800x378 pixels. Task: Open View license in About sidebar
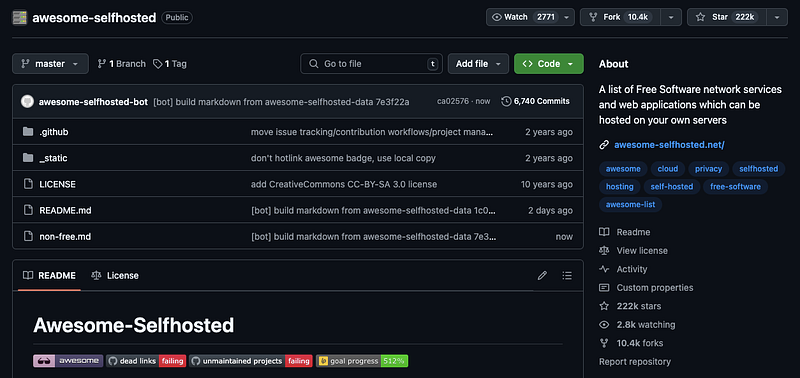pyautogui.click(x=634, y=250)
